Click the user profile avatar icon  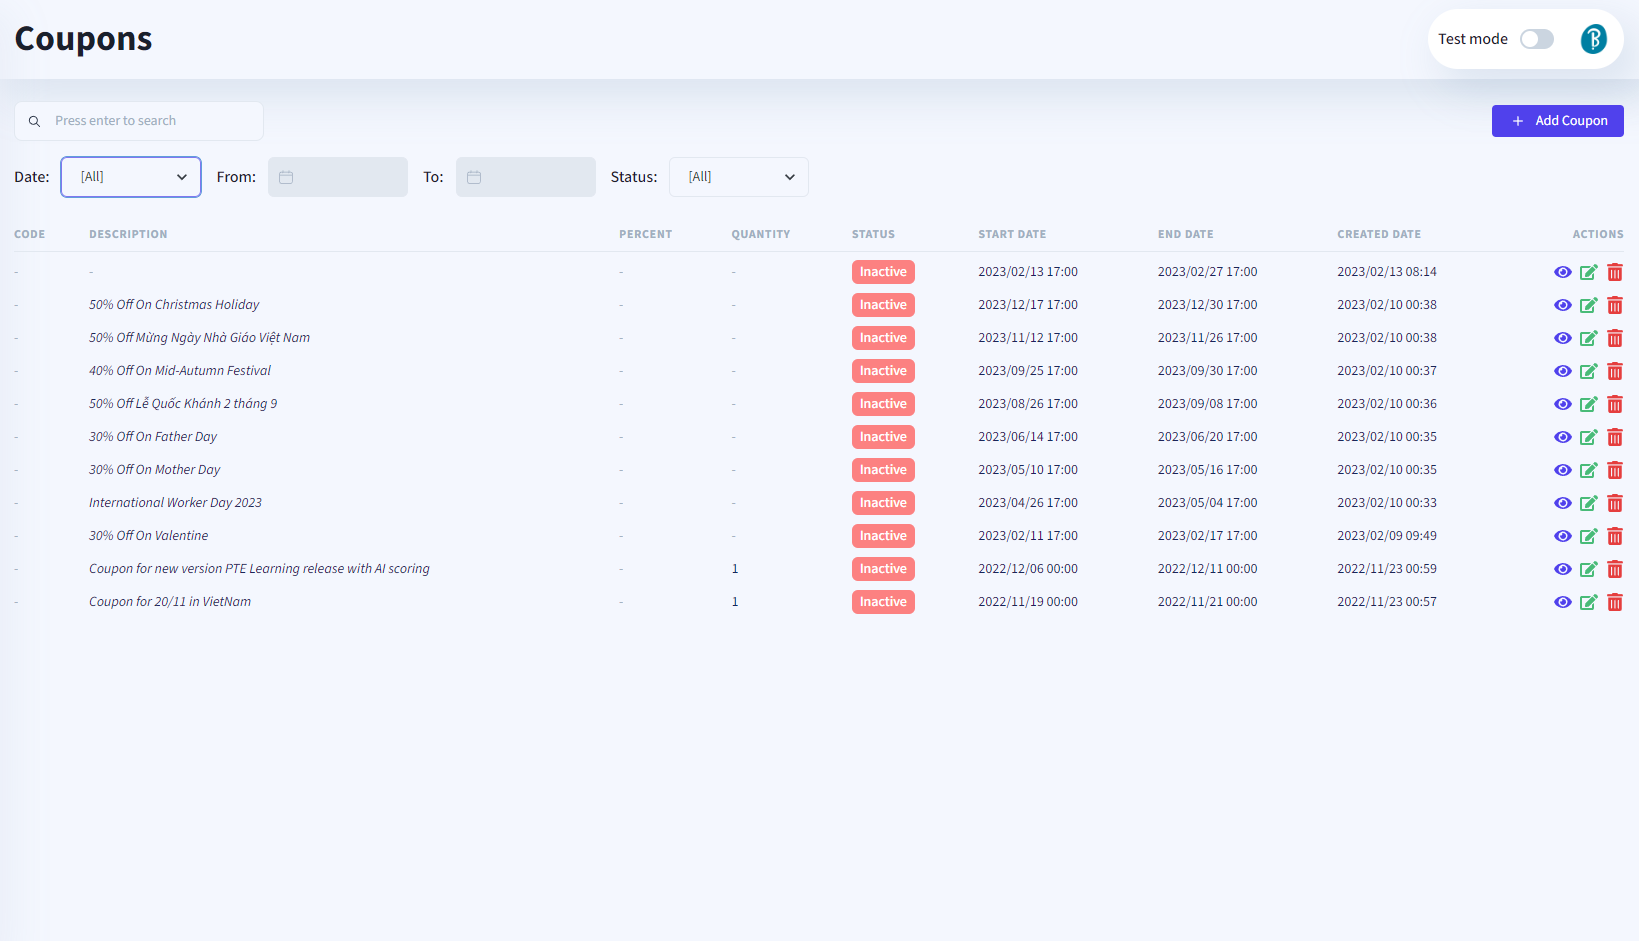pyautogui.click(x=1593, y=39)
